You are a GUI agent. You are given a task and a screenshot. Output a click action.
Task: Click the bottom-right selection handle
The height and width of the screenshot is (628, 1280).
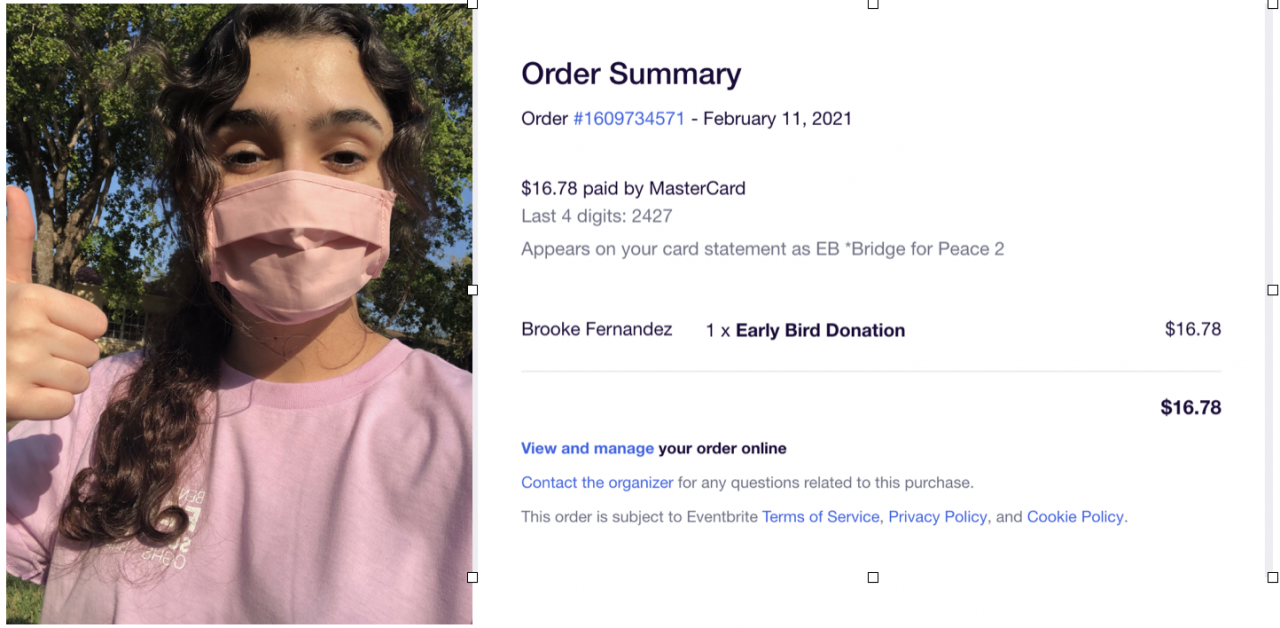(1273, 577)
